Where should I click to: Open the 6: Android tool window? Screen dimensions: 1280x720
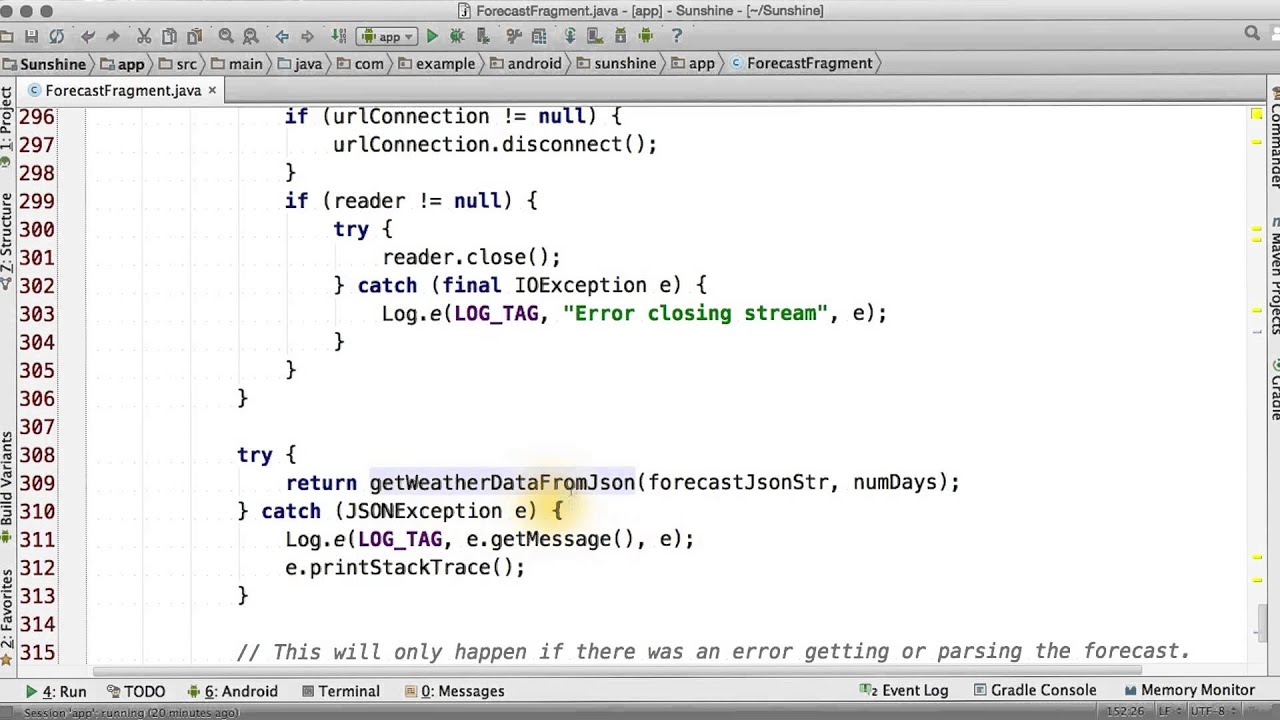coord(232,691)
